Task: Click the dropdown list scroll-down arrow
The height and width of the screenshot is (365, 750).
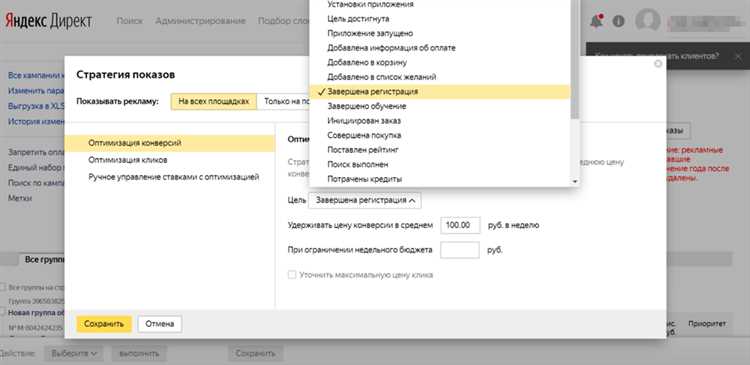Action: tap(575, 181)
